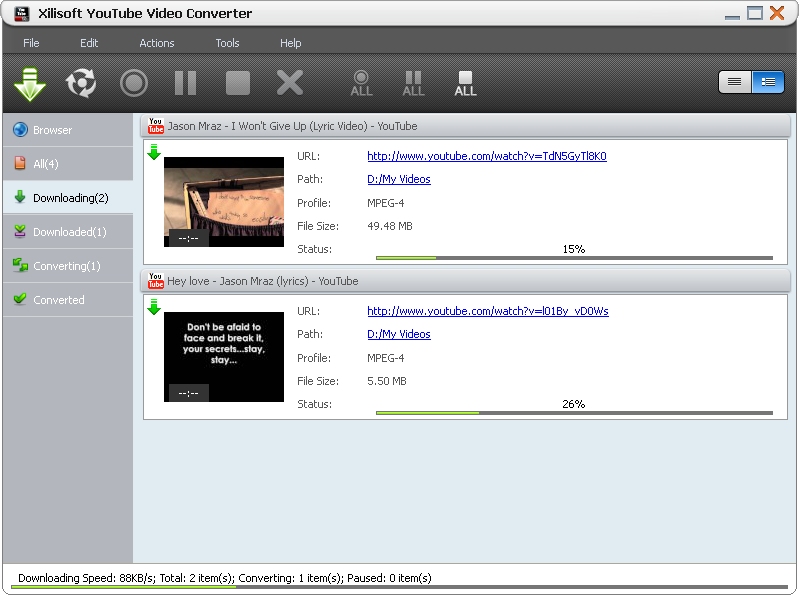
Task: Click the Xilisoft app icon in the title bar
Action: pos(21,14)
